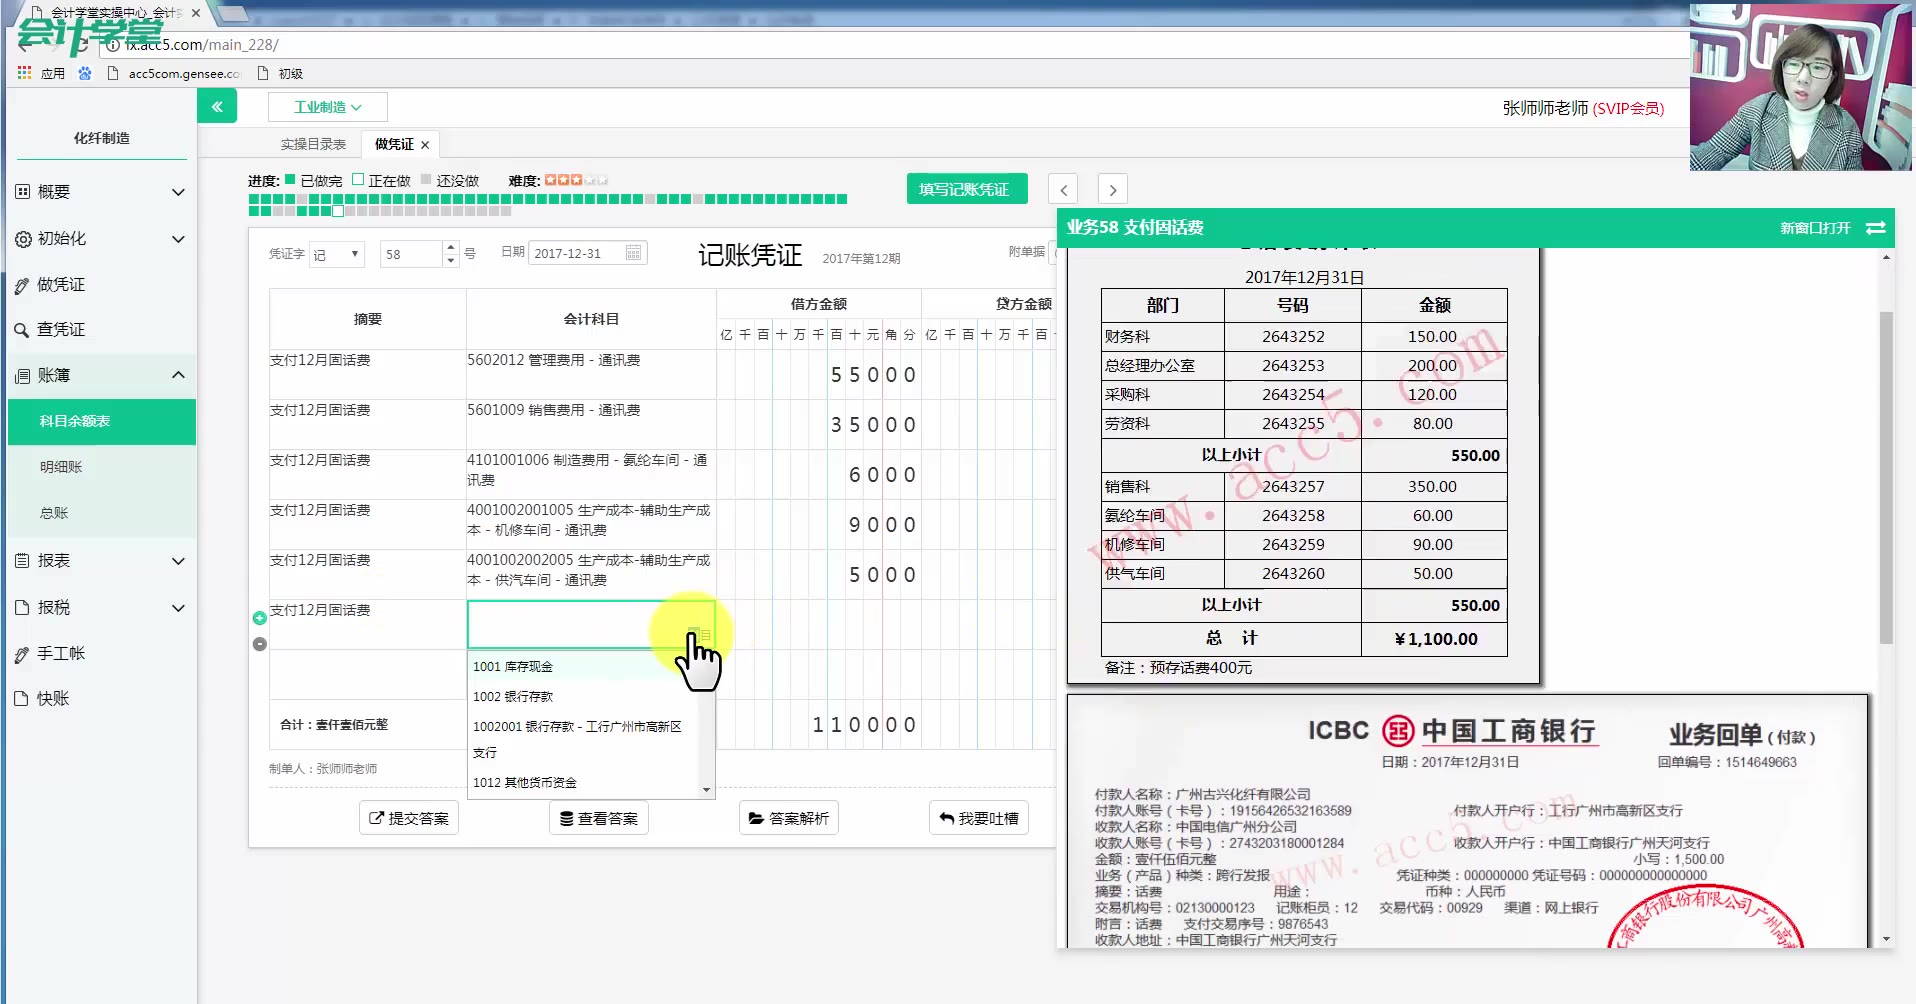Close the 做凭证 tab
The height and width of the screenshot is (1004, 1916).
[x=425, y=145]
